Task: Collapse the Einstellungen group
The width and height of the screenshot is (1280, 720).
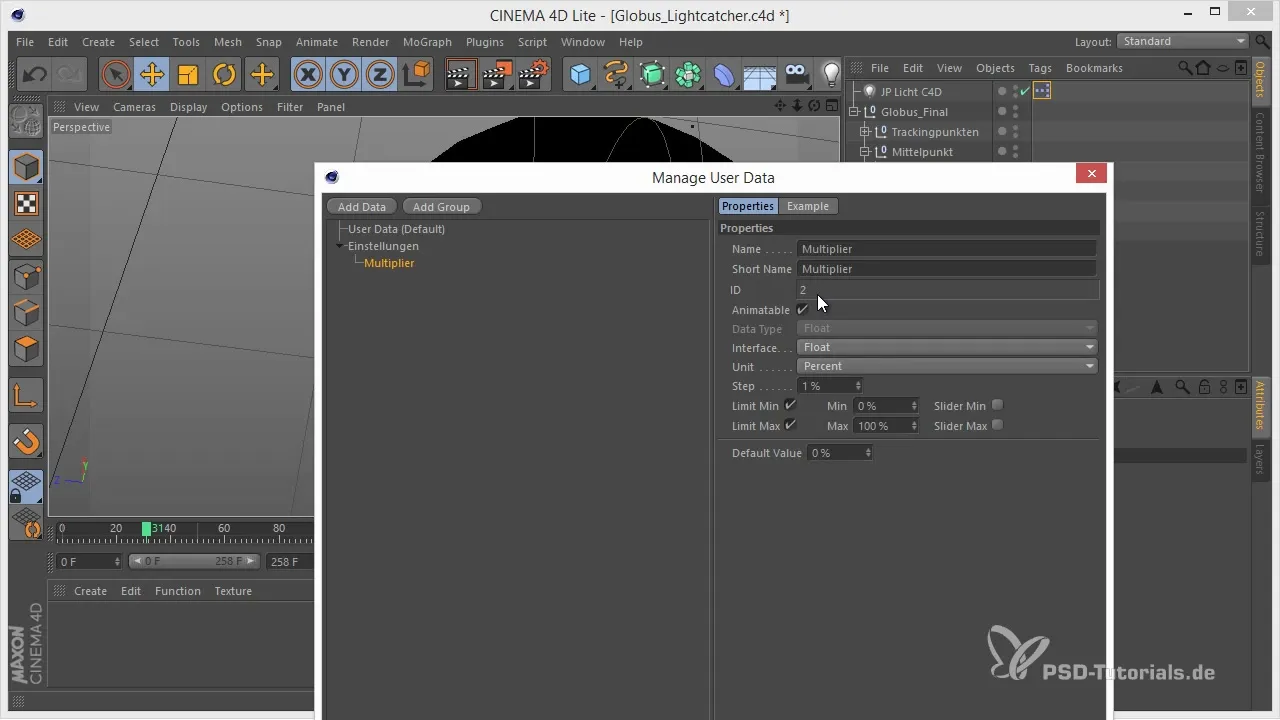Action: pos(341,246)
